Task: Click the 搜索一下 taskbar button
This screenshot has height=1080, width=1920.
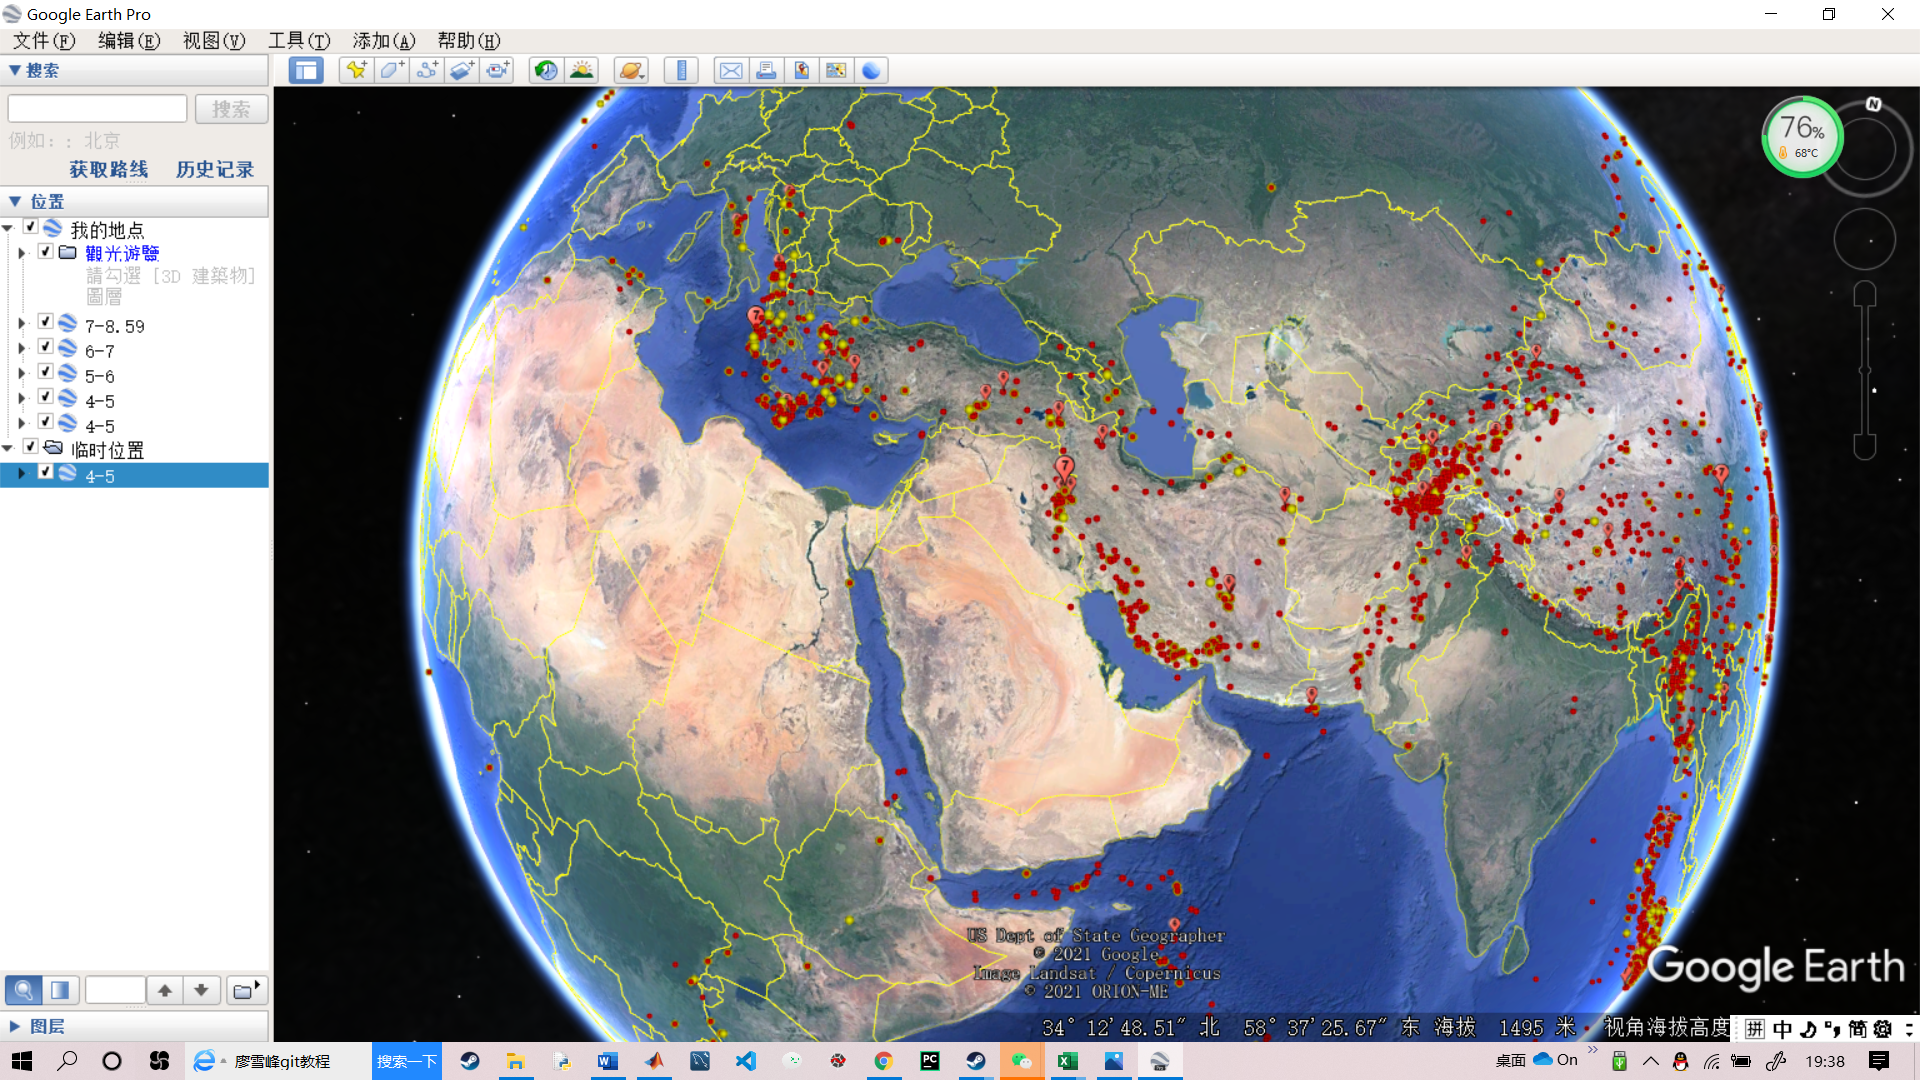Action: [x=407, y=1061]
